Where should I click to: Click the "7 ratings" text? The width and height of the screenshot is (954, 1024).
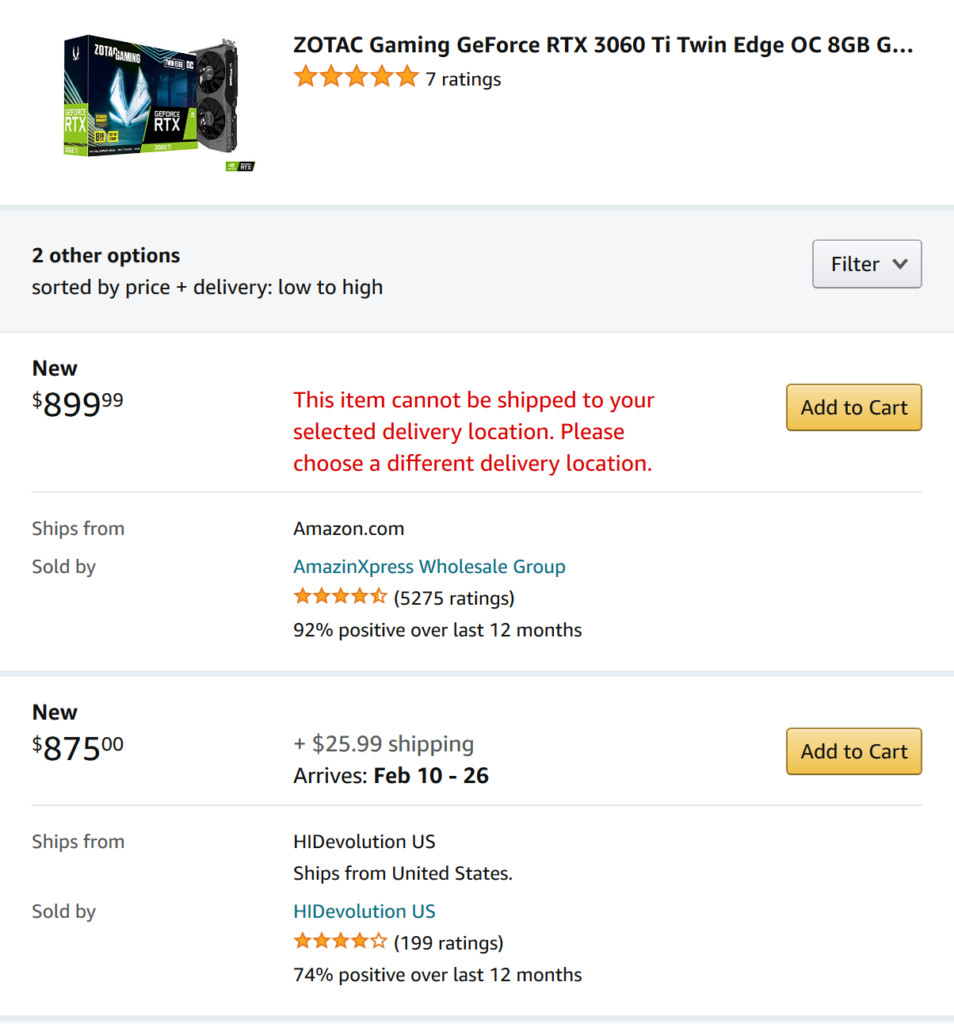[x=463, y=79]
